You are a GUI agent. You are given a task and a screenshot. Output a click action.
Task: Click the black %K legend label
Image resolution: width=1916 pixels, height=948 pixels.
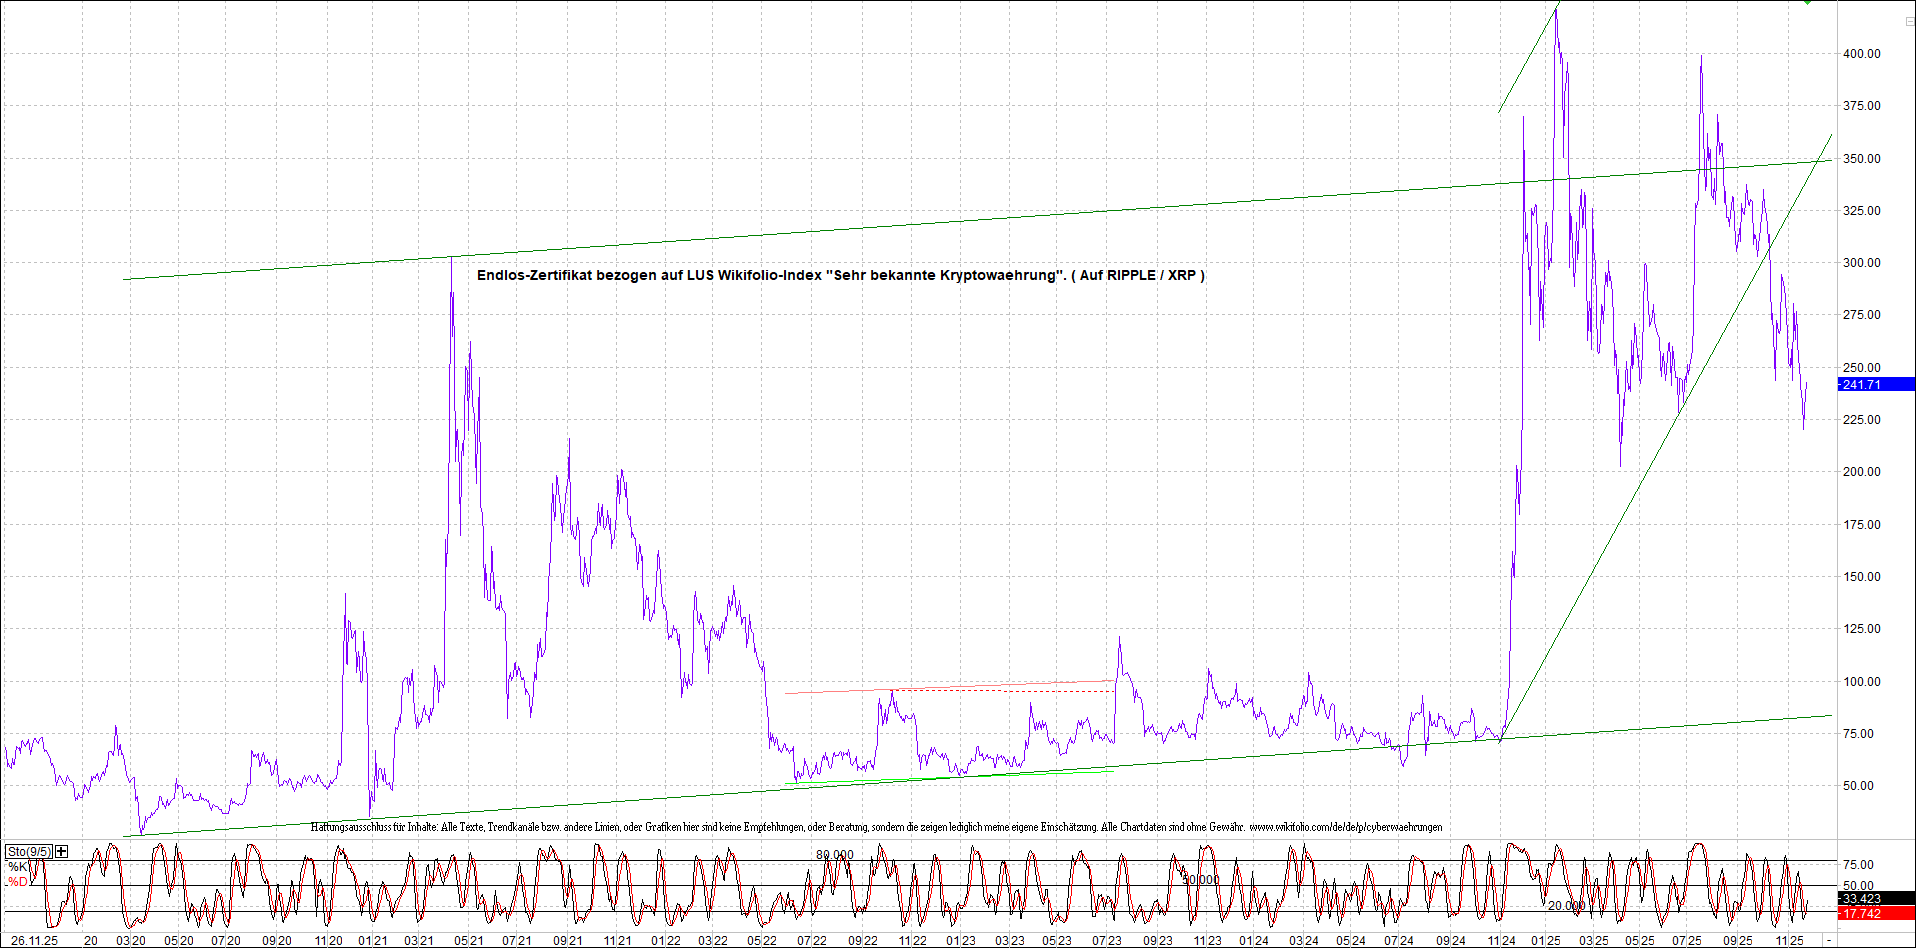coord(18,867)
